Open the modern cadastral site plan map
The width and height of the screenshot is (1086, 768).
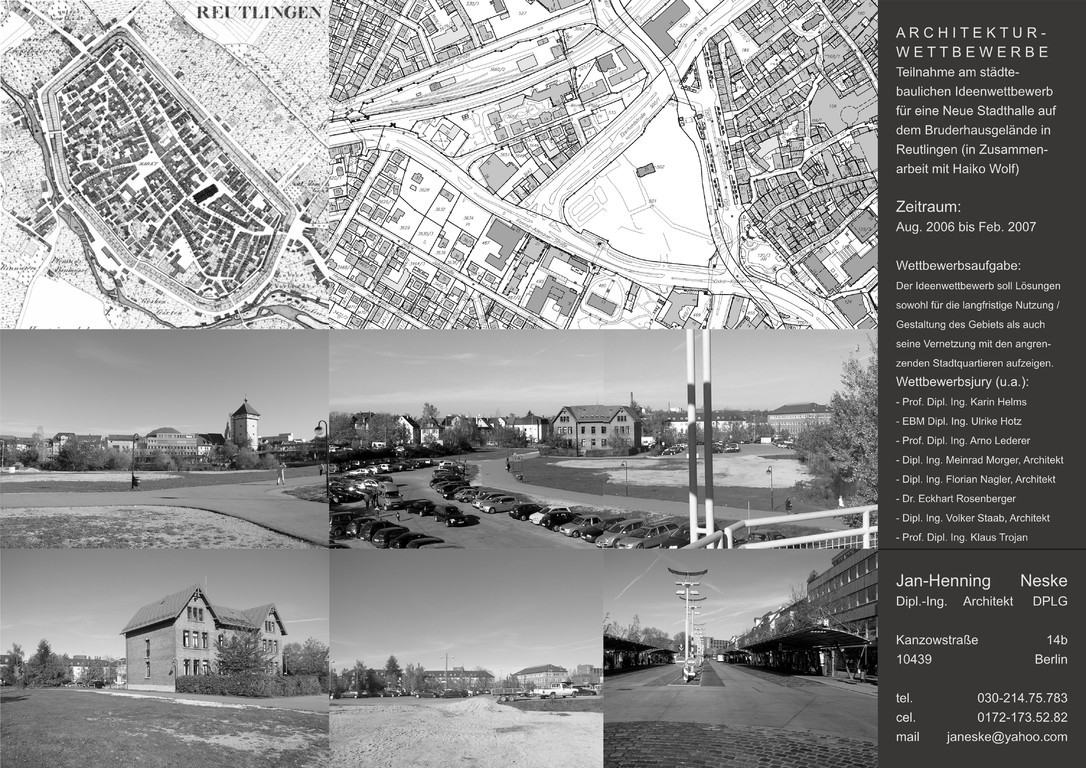pos(603,165)
